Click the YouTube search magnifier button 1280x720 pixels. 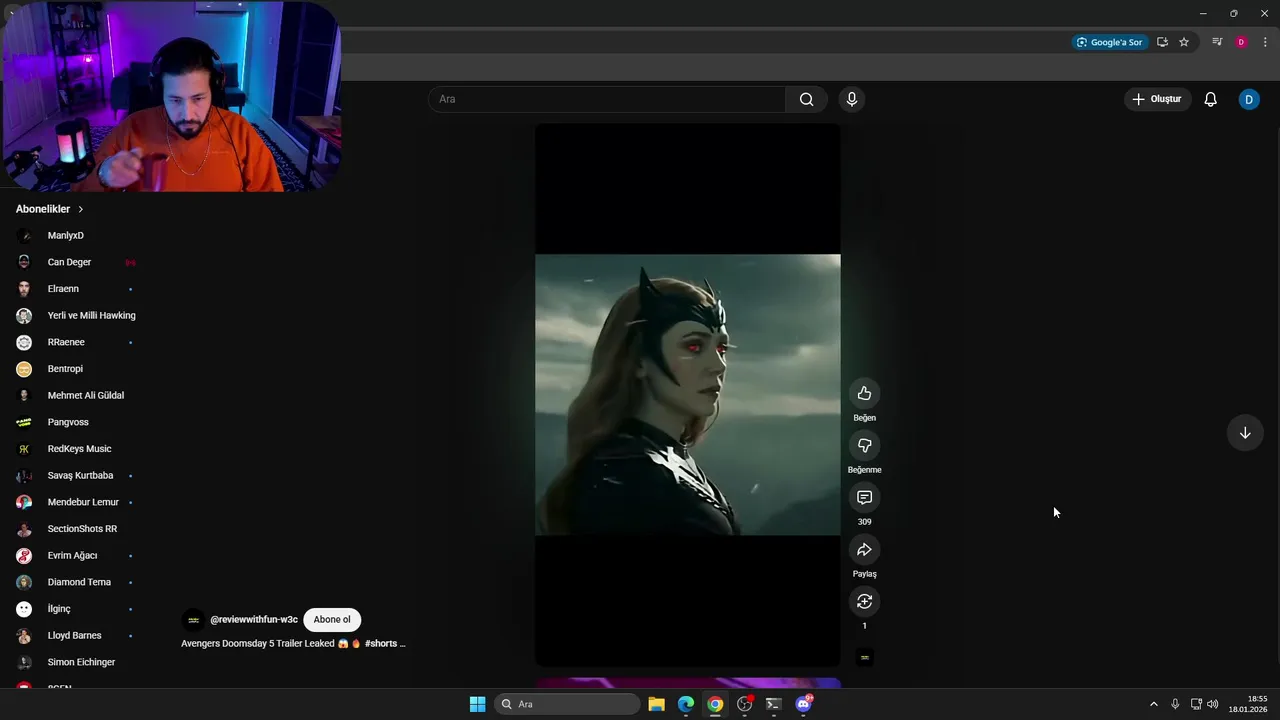[x=806, y=99]
